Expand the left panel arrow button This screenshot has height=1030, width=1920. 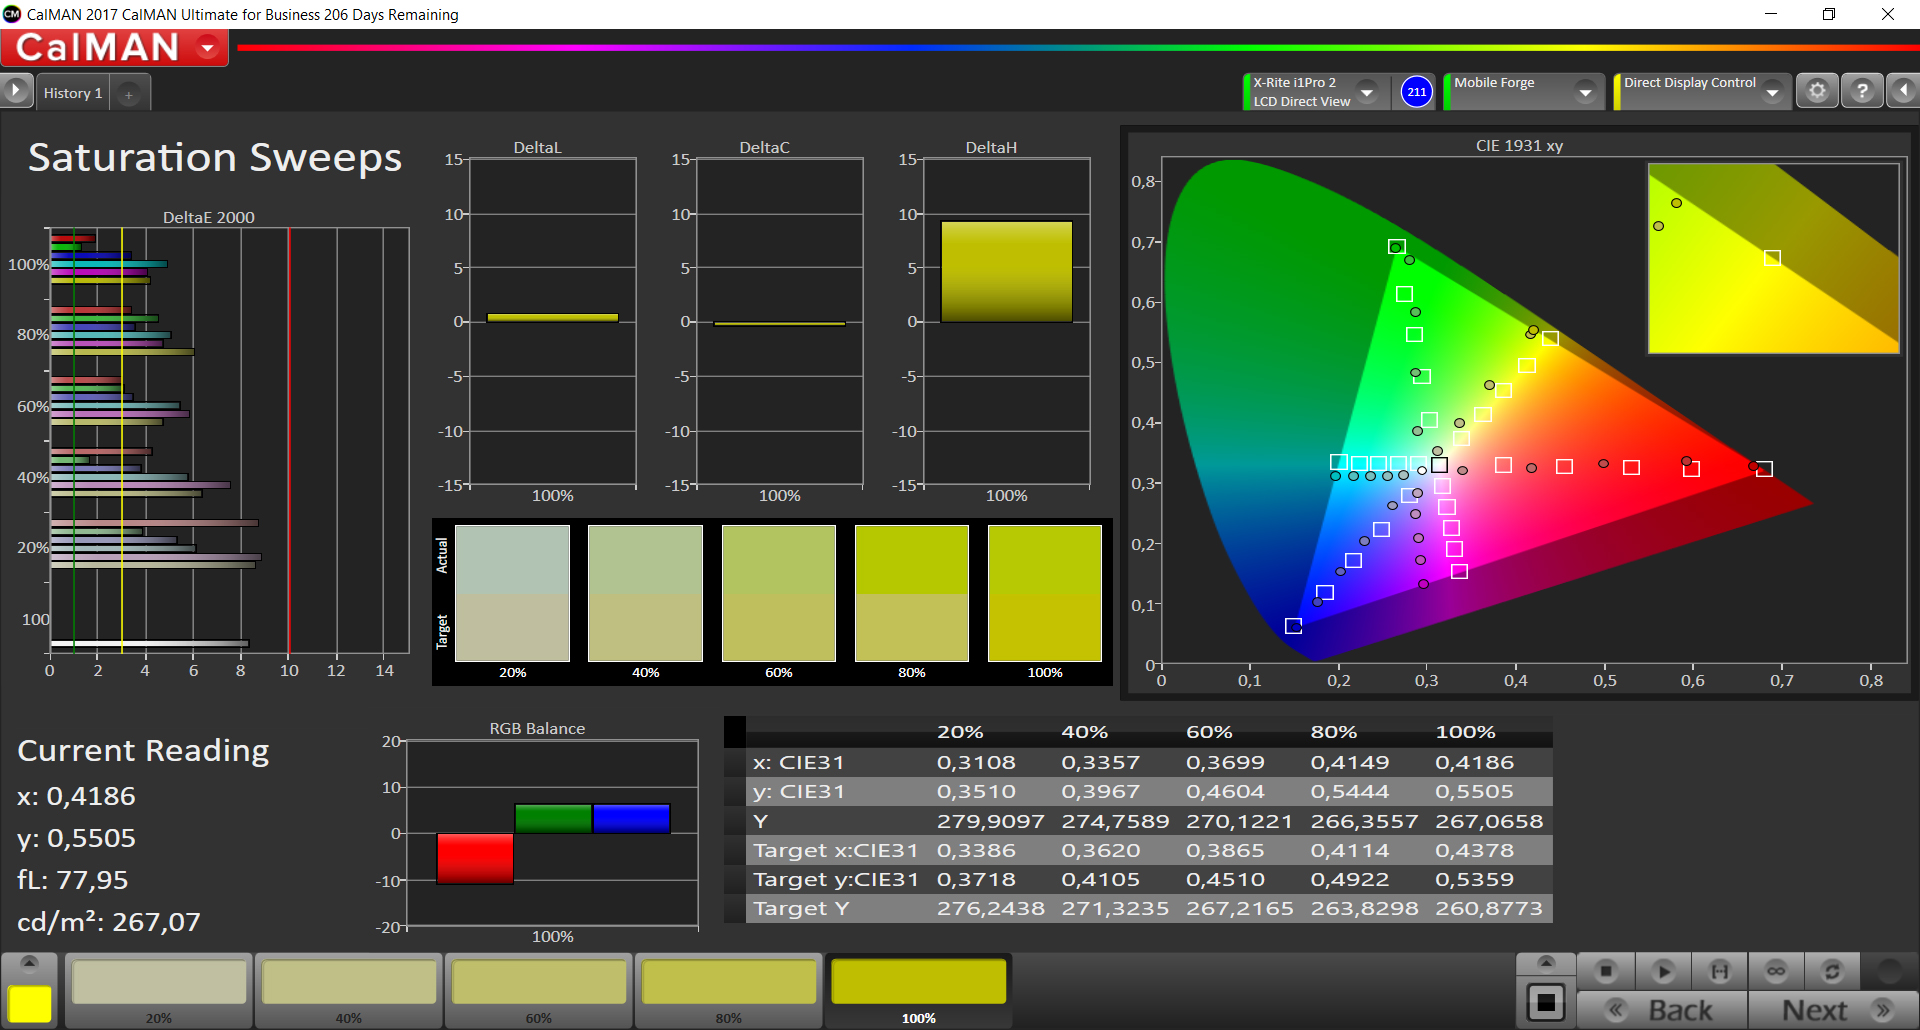[16, 92]
